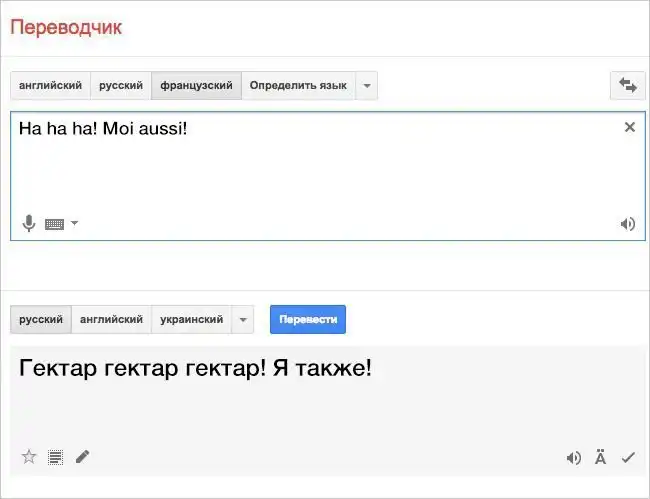Open the keyboard input options arrow

[x=74, y=224]
